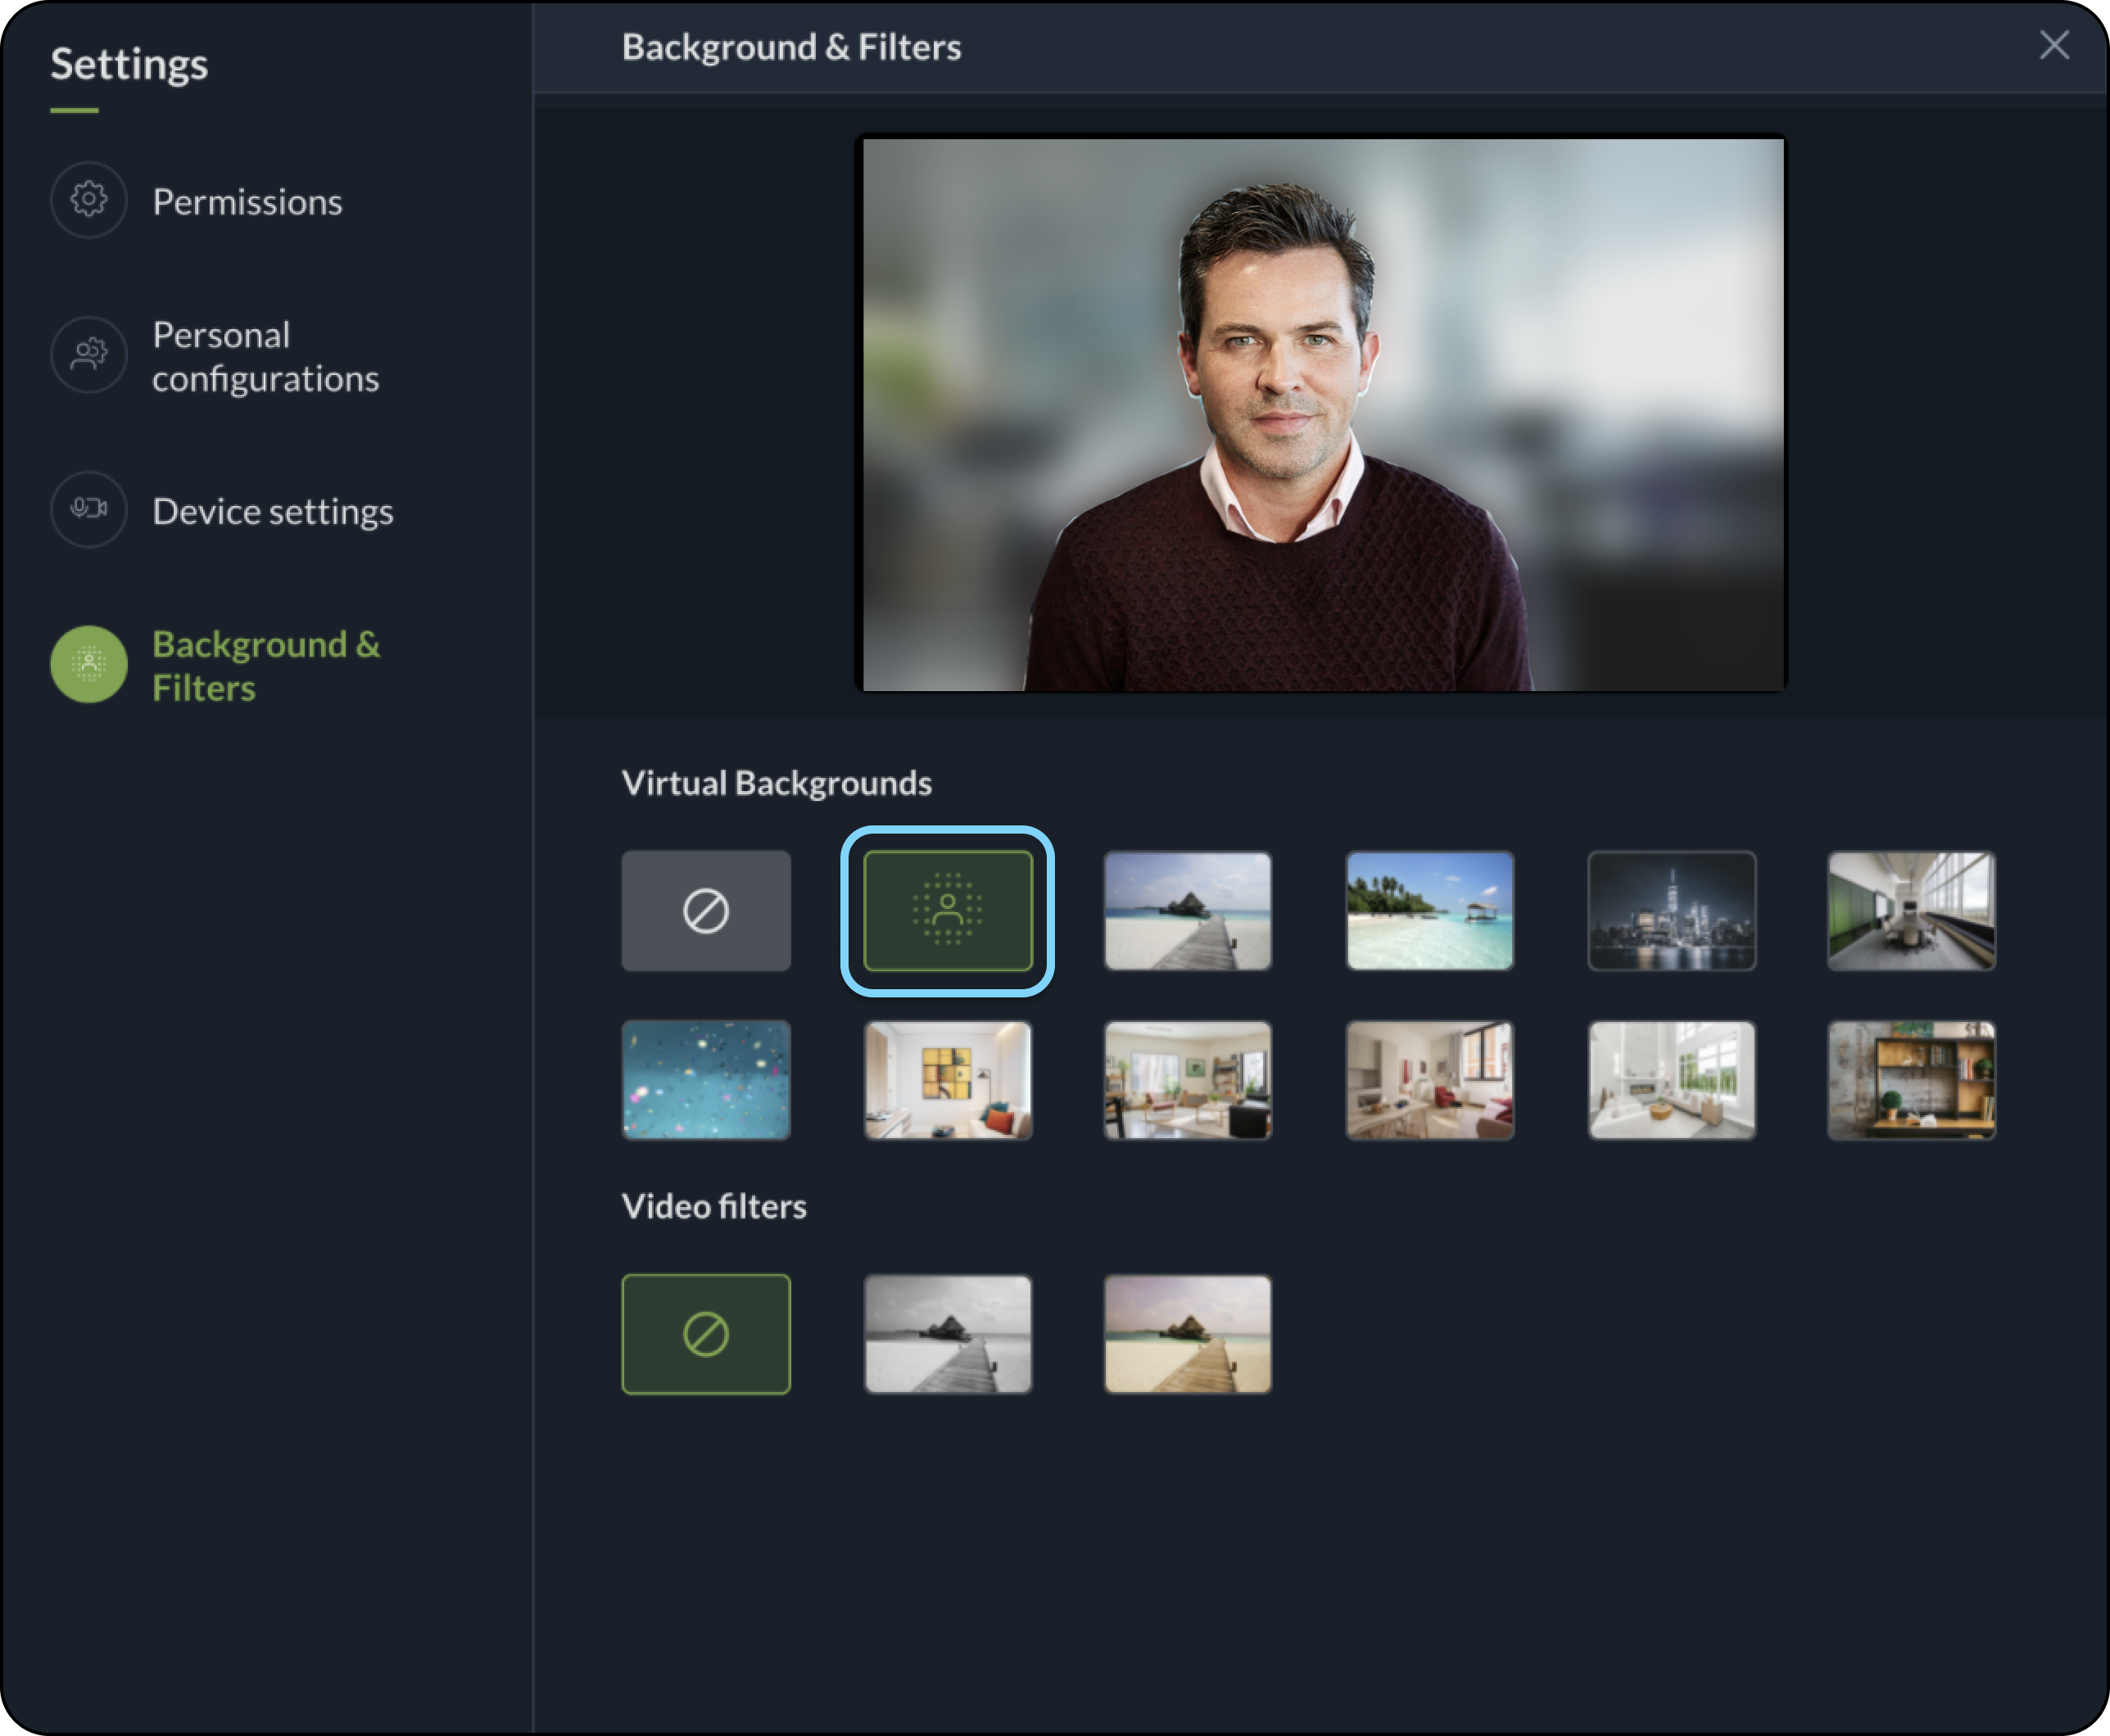The image size is (2110, 1736).
Task: Choose the office corridor background
Action: coord(1911,910)
